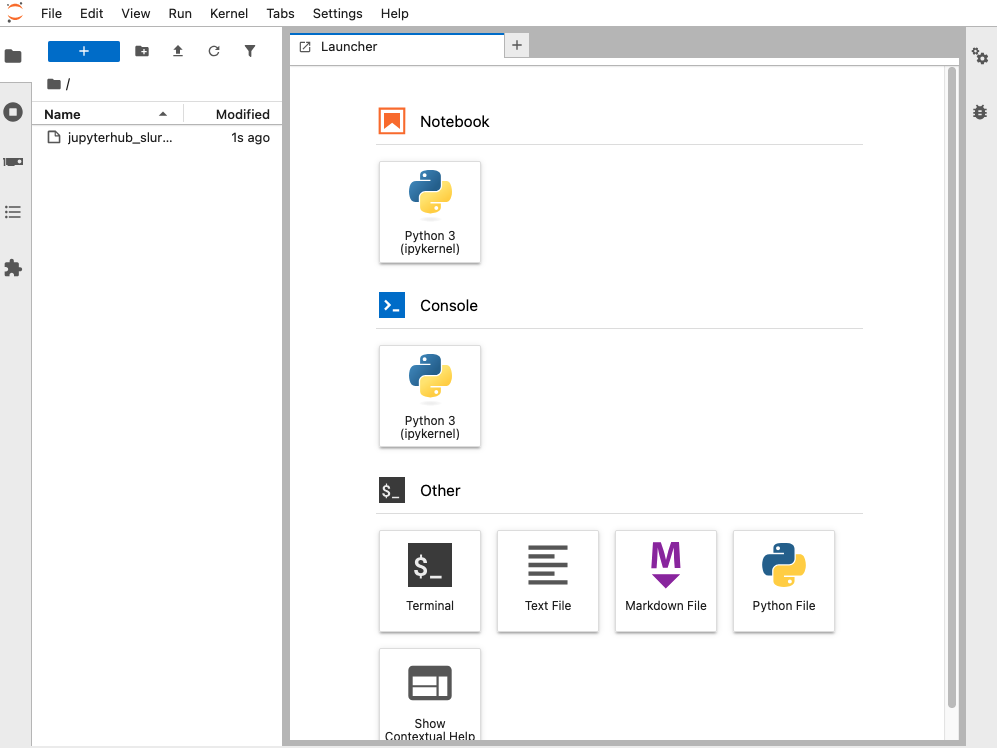Open the Run menu
997x748 pixels.
click(x=180, y=13)
